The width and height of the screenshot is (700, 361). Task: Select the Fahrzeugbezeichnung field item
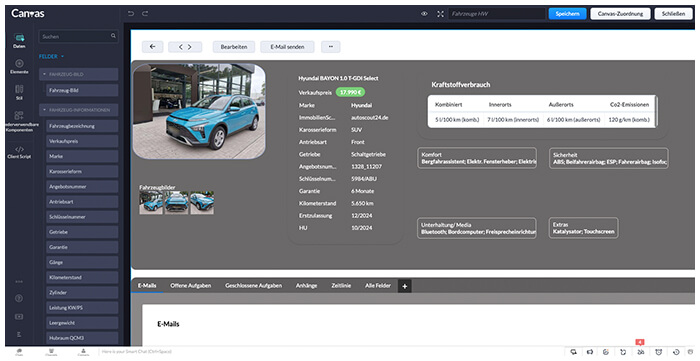(82, 126)
